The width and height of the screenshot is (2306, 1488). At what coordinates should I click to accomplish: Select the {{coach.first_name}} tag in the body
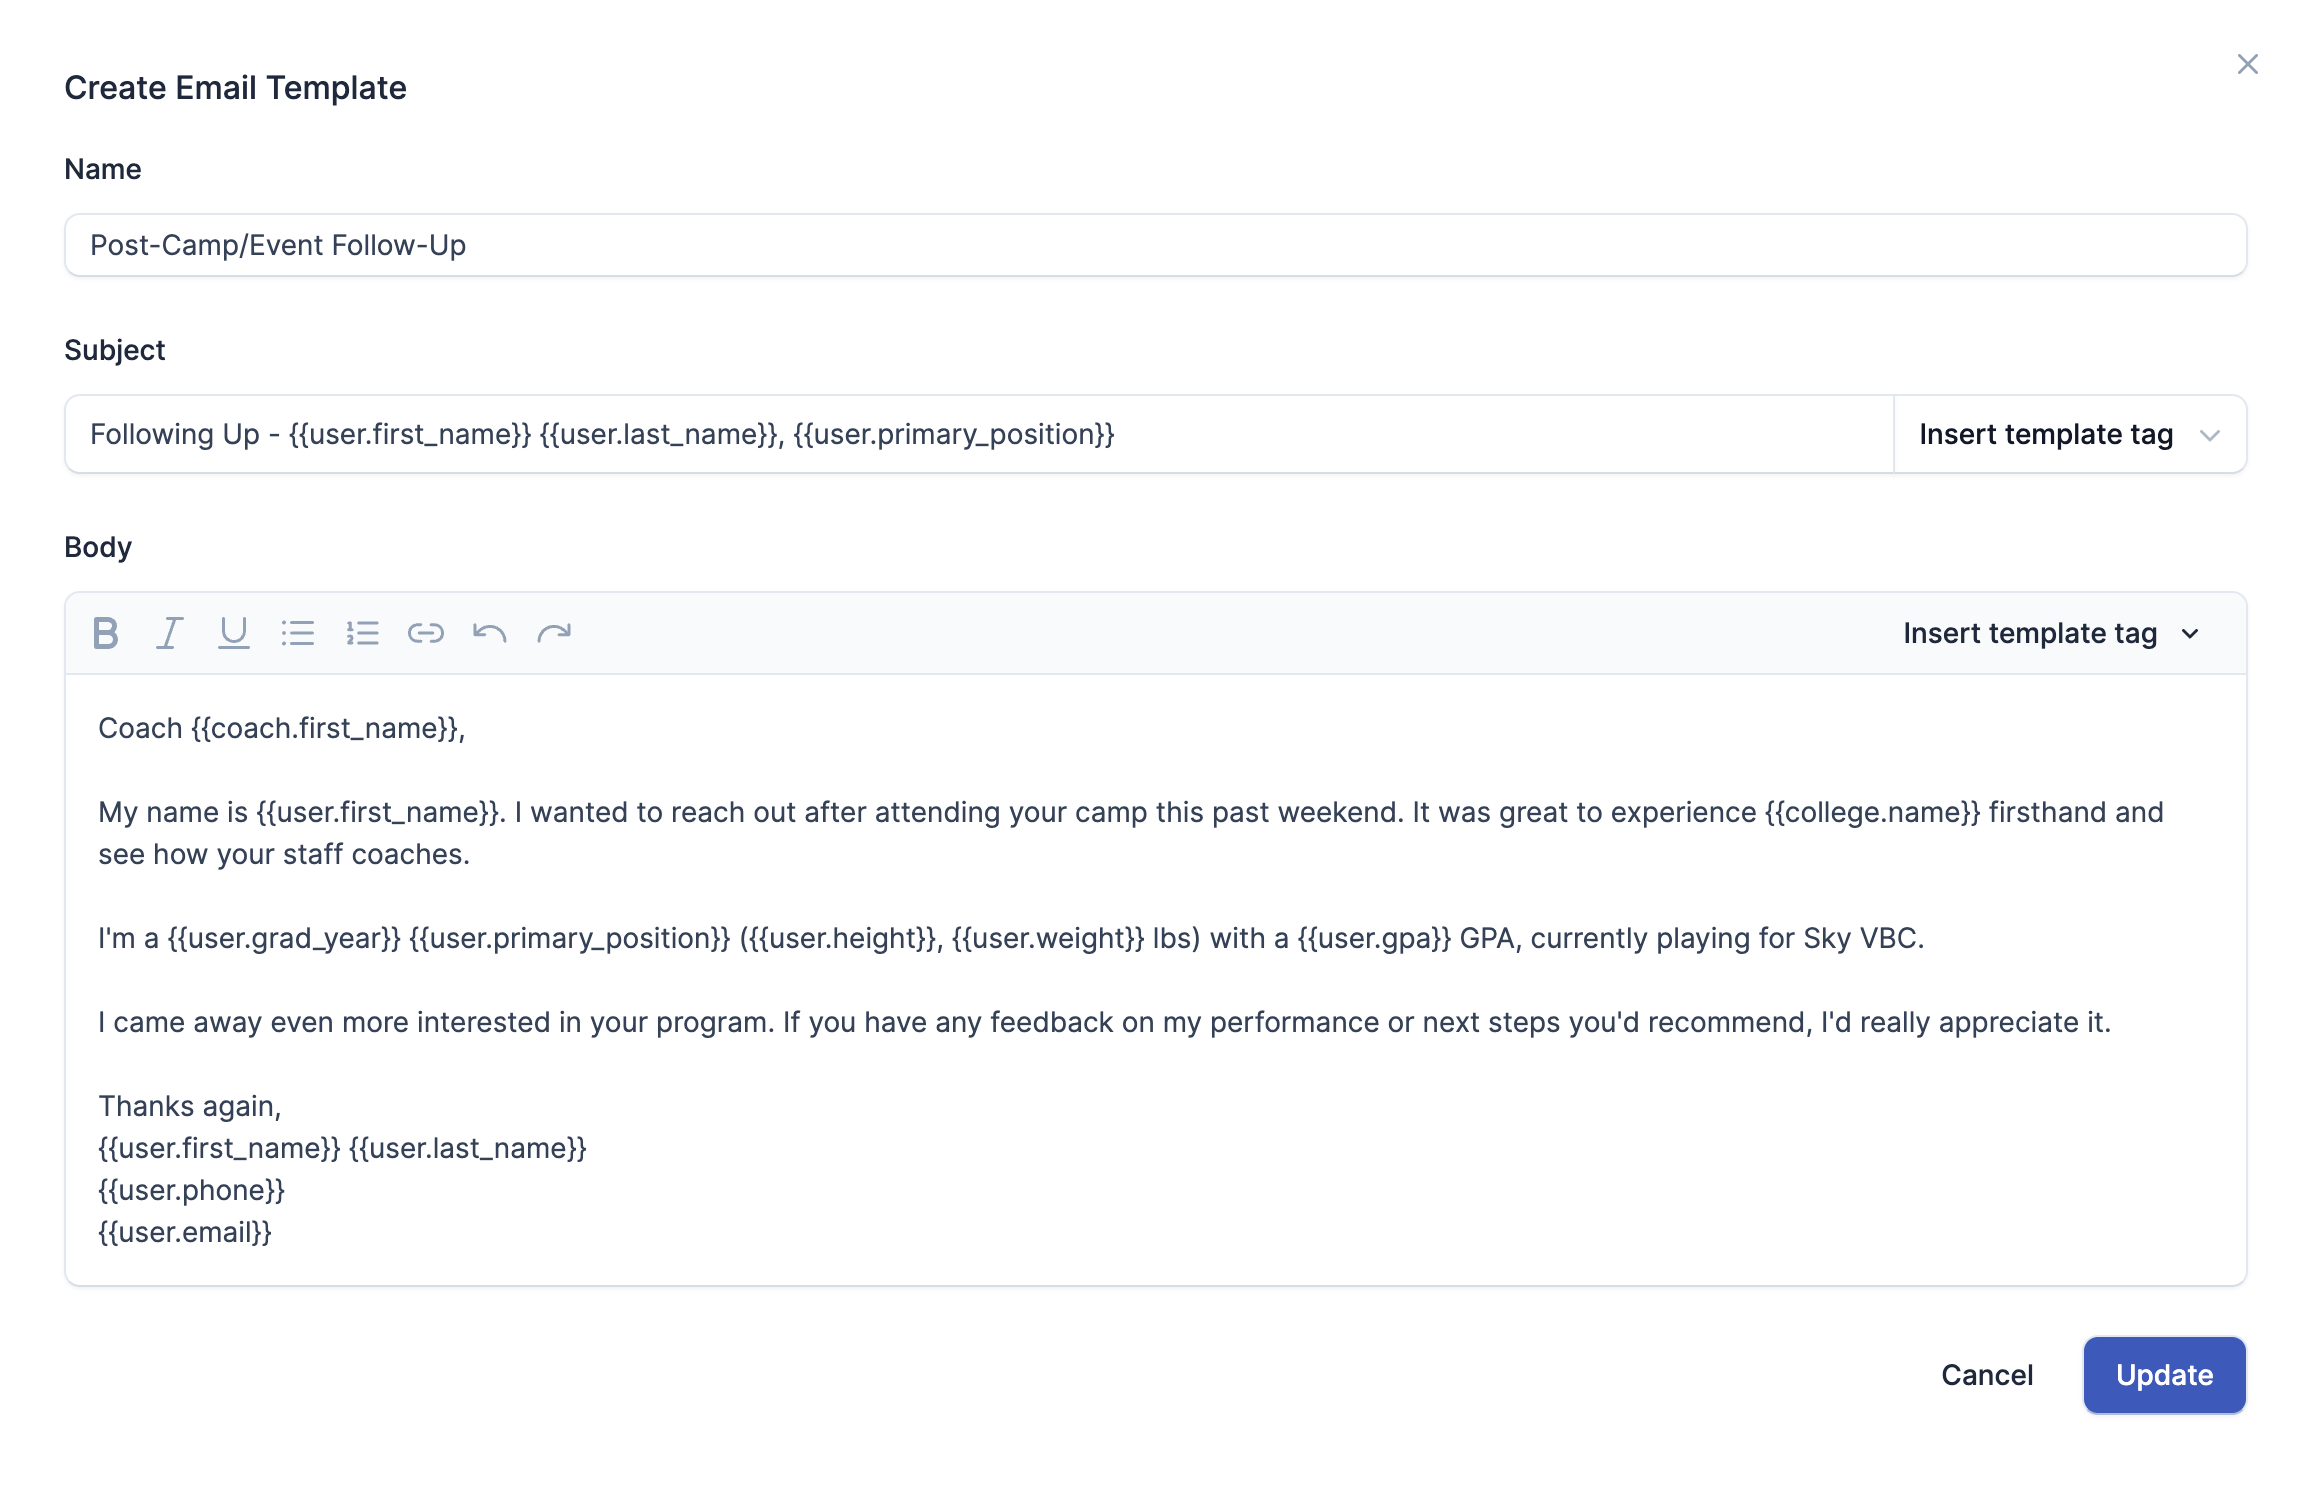325,728
